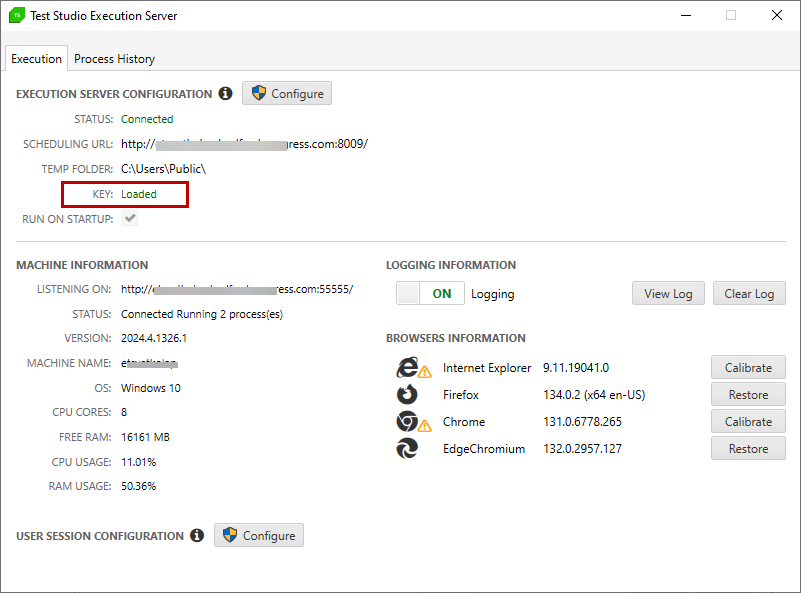Screen dimensions: 801x593
Task: Toggle the Run On Startup checkbox
Action: [130, 219]
